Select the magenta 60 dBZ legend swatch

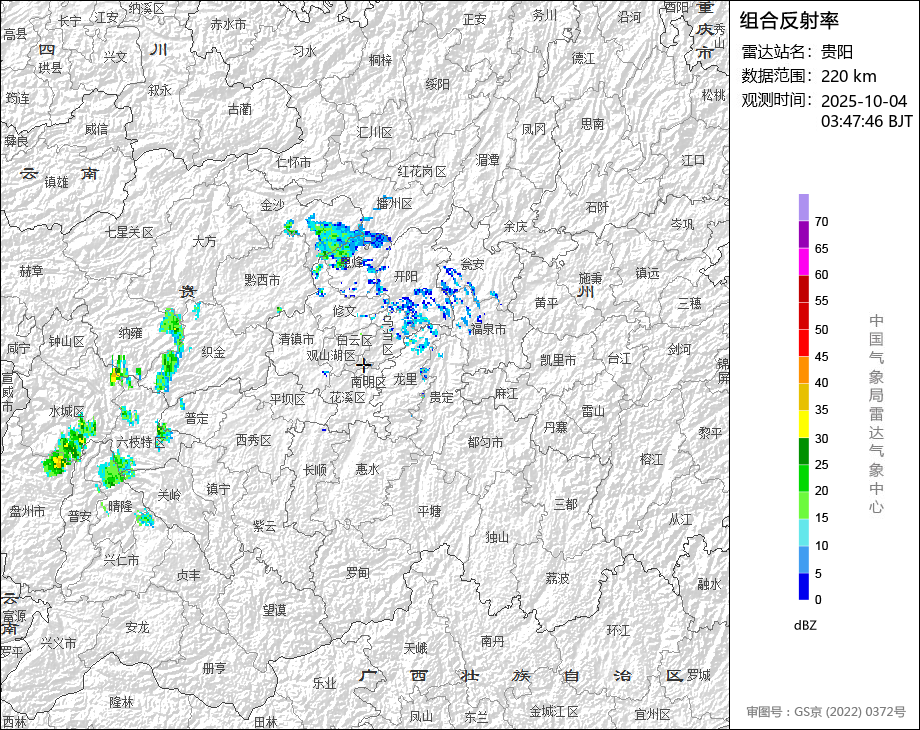click(x=804, y=261)
